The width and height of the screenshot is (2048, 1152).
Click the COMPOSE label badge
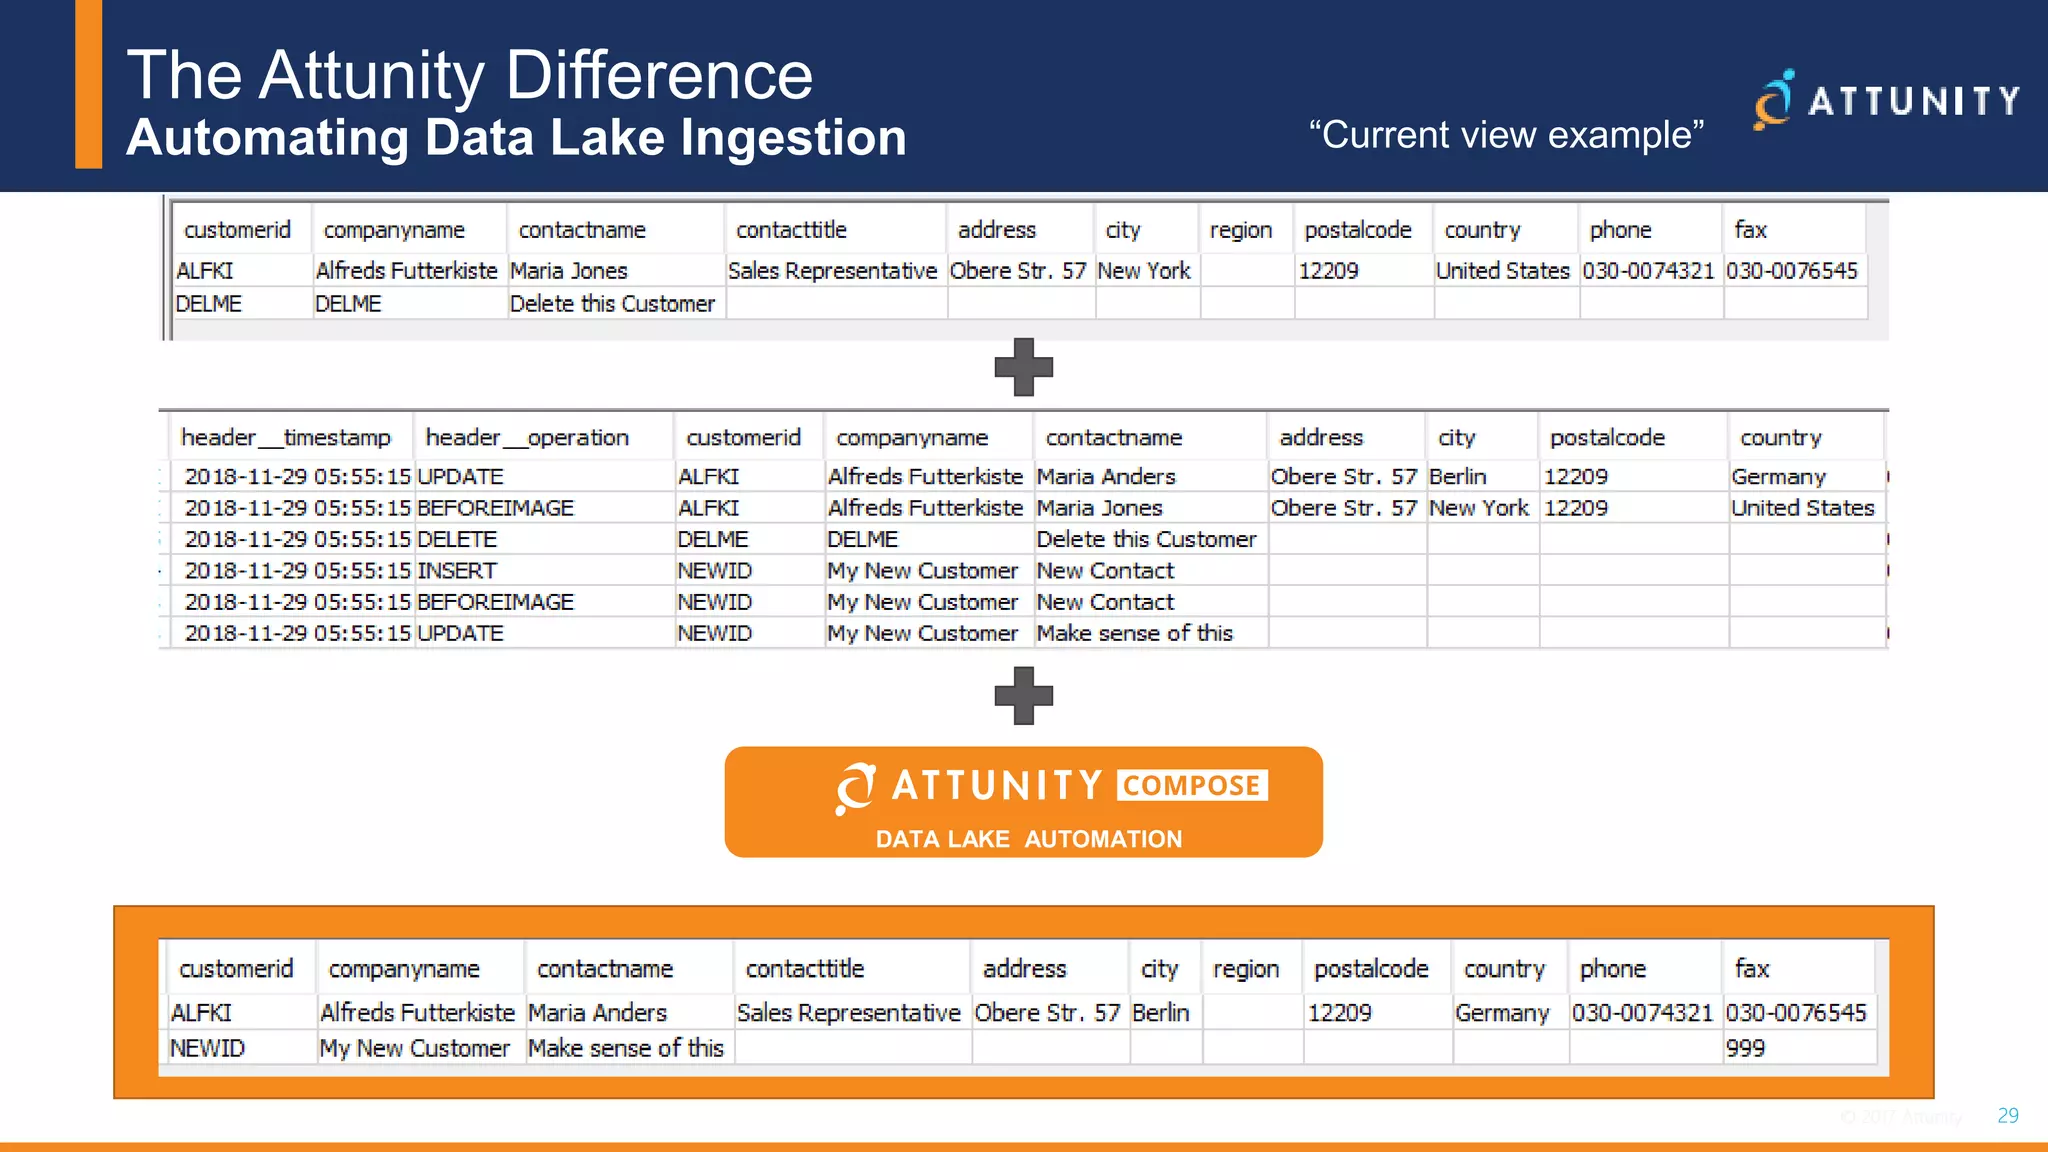click(x=1192, y=785)
